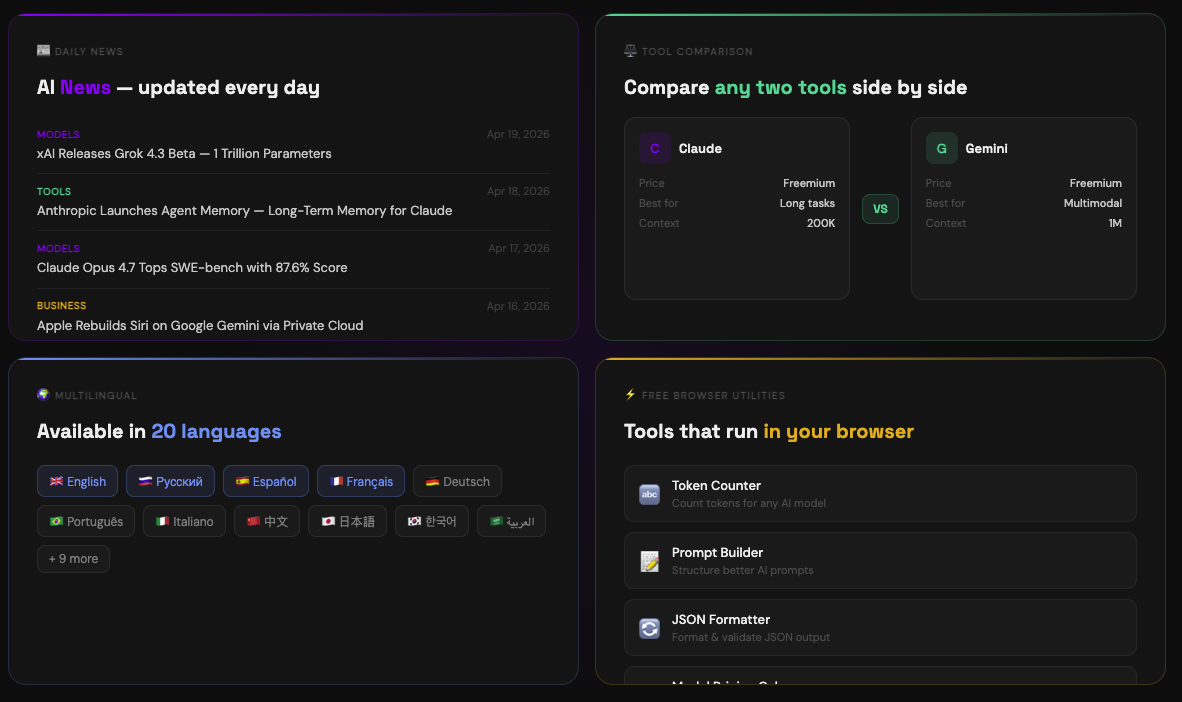Click the date Apr 19, 2026
Image resolution: width=1182 pixels, height=702 pixels.
(518, 134)
